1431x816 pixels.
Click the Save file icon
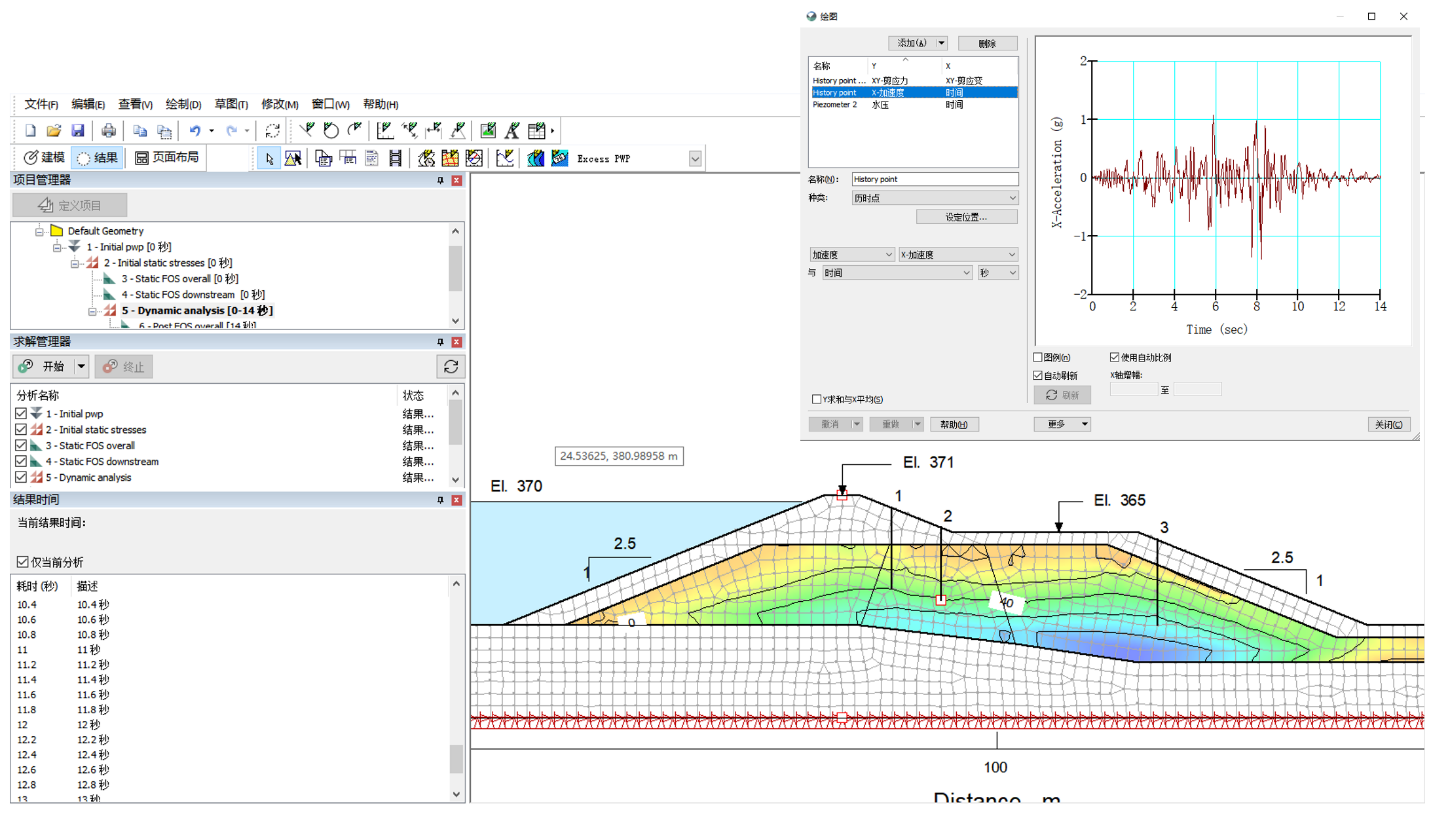pos(77,130)
